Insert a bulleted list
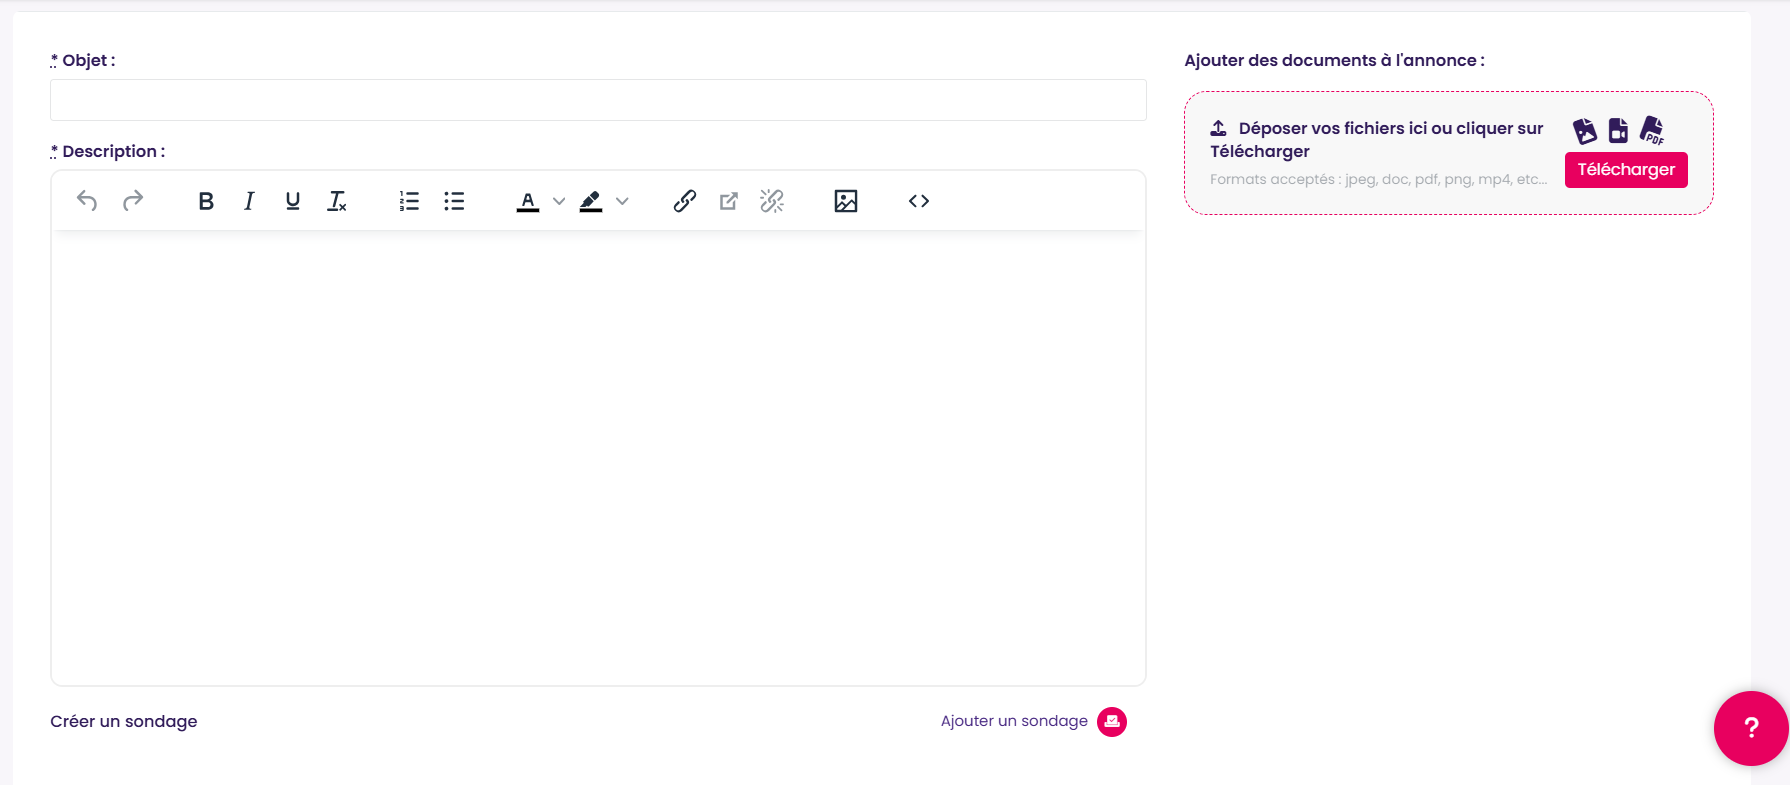 (x=454, y=201)
